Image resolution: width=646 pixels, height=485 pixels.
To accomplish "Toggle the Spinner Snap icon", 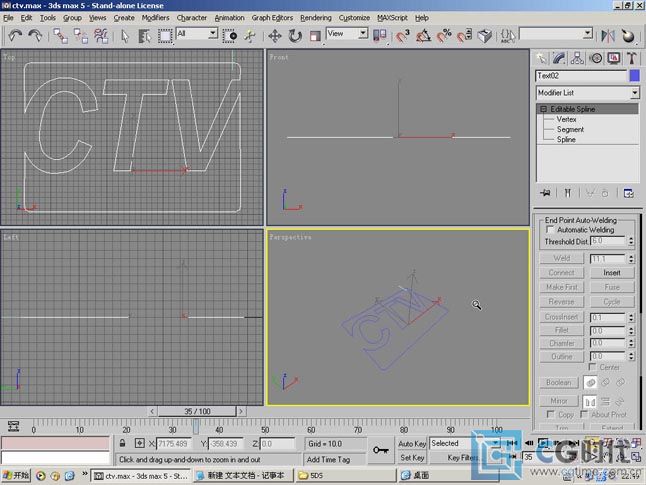I will pos(464,36).
